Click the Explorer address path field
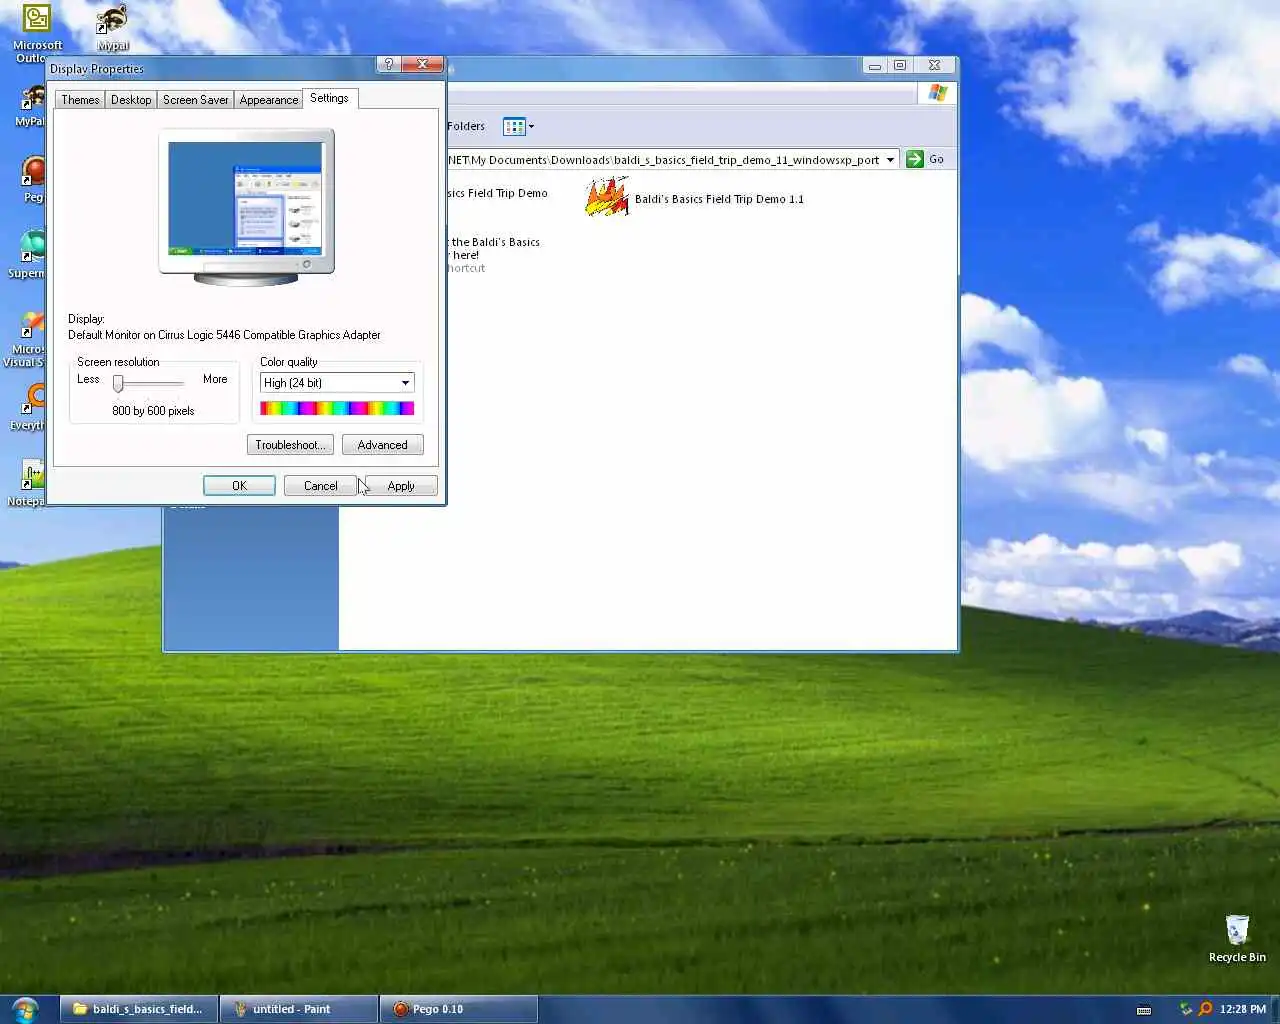 pyautogui.click(x=665, y=160)
